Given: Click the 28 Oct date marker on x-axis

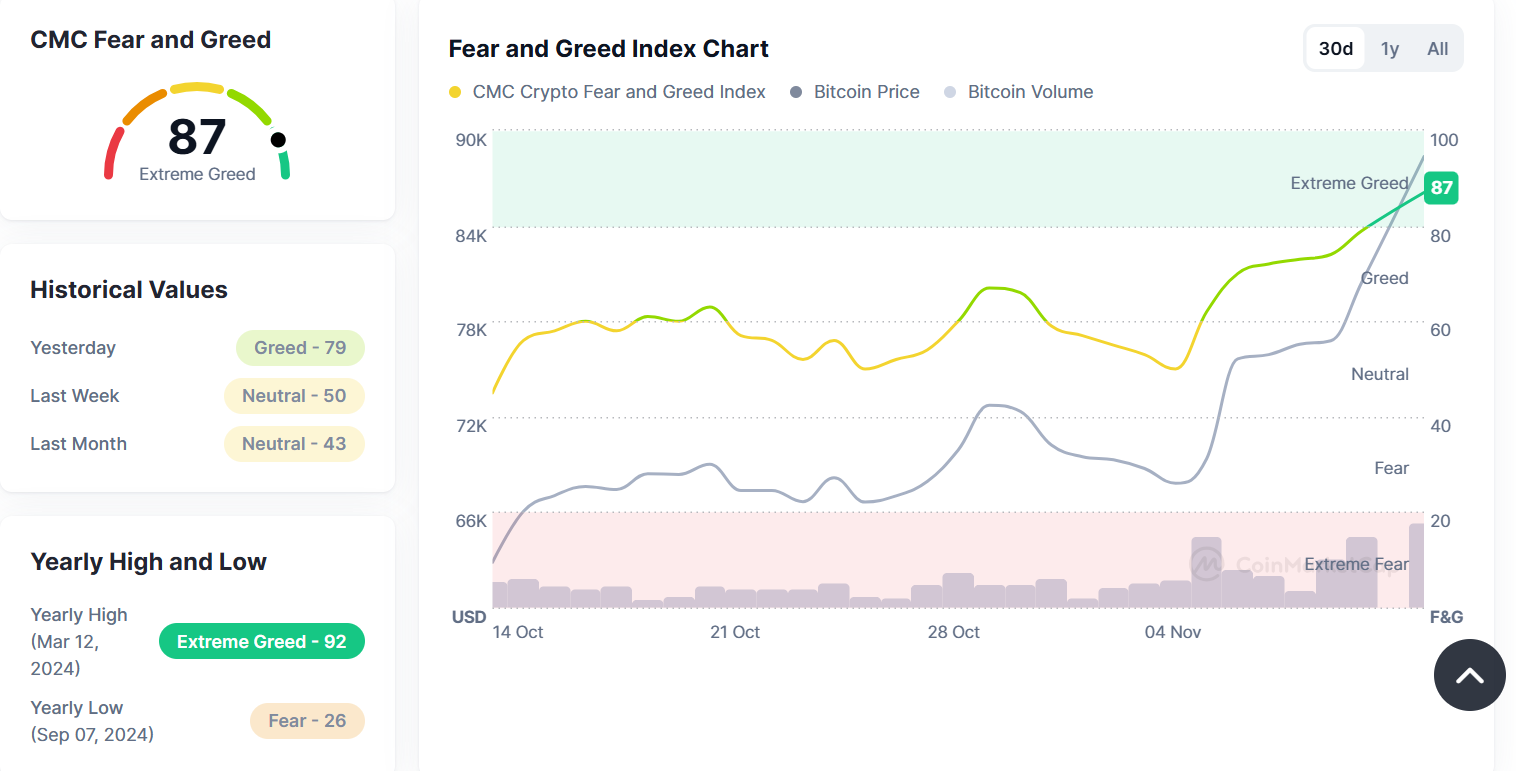Looking at the screenshot, I should pos(953,632).
